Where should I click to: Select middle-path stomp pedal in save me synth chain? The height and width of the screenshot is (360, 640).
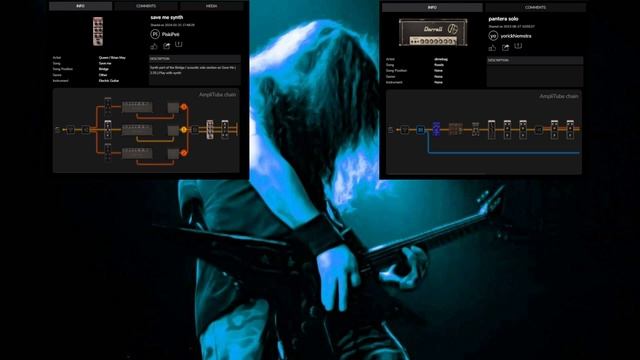[108, 129]
